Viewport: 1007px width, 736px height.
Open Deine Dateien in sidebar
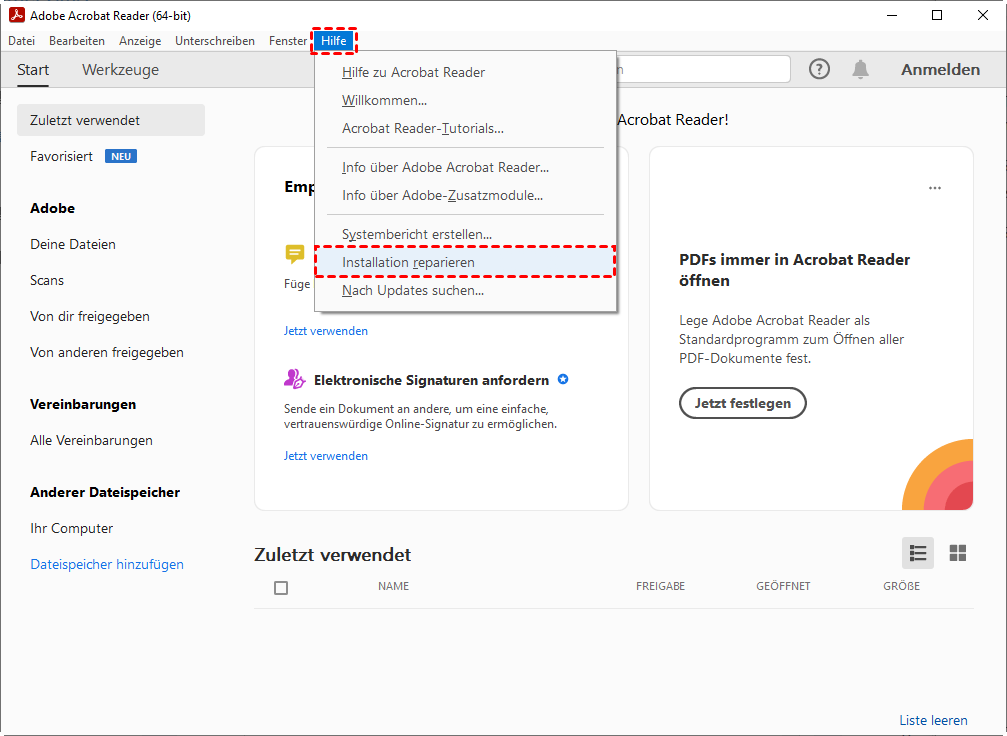[73, 244]
